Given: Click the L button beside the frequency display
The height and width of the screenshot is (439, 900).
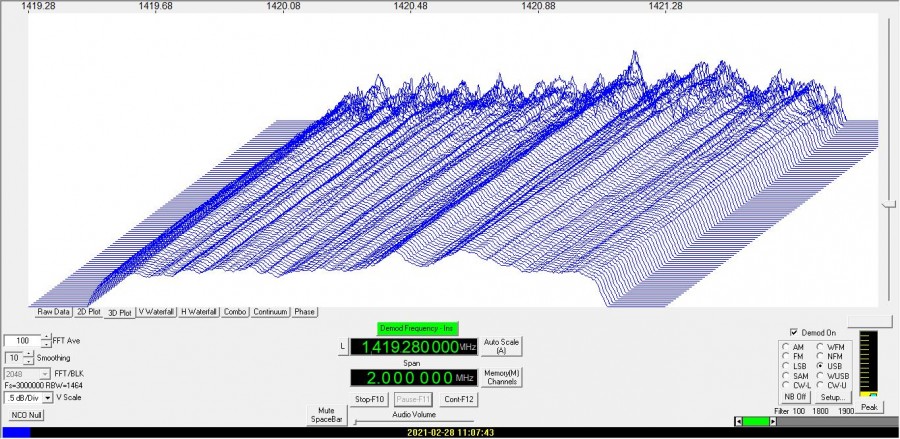Looking at the screenshot, I should coord(342,346).
